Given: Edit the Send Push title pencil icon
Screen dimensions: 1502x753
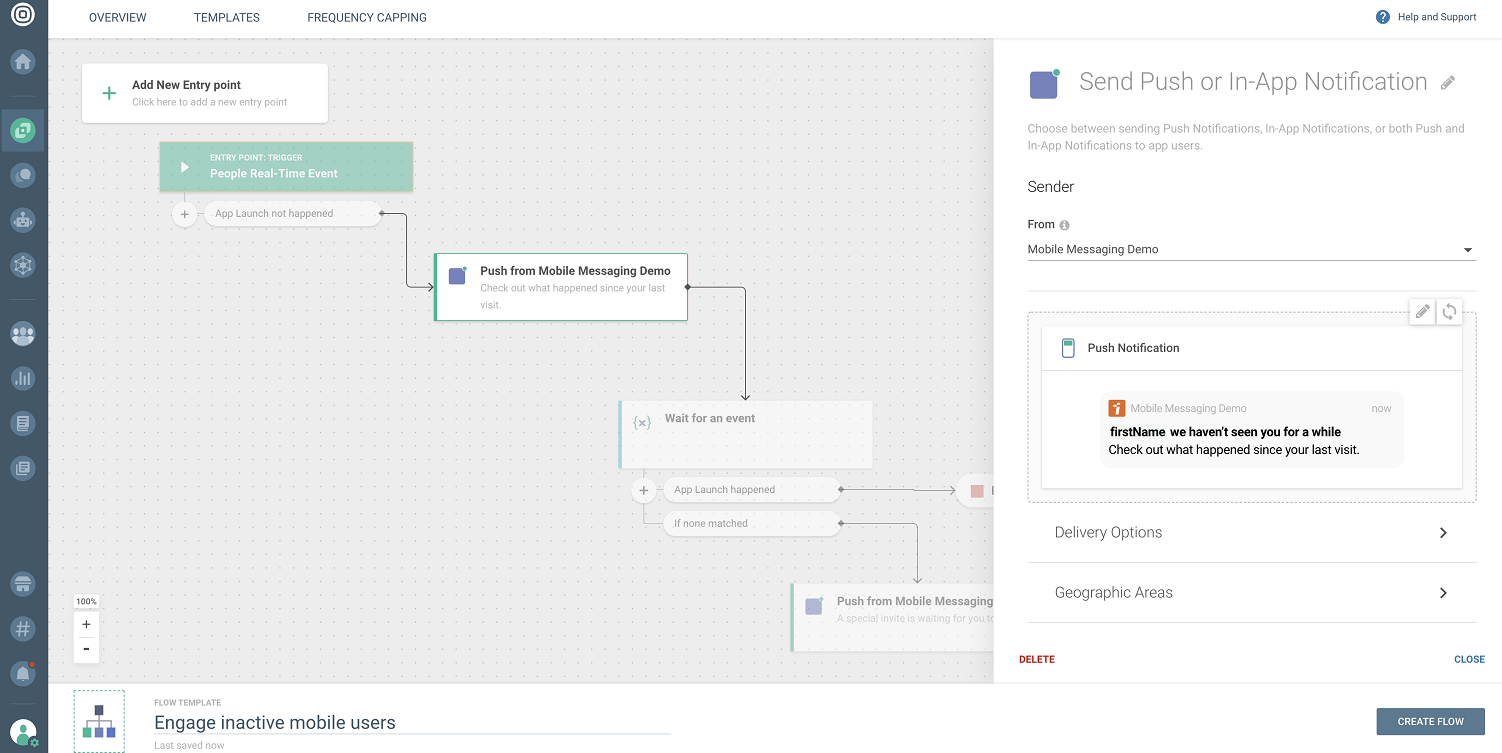Looking at the screenshot, I should click(1448, 83).
